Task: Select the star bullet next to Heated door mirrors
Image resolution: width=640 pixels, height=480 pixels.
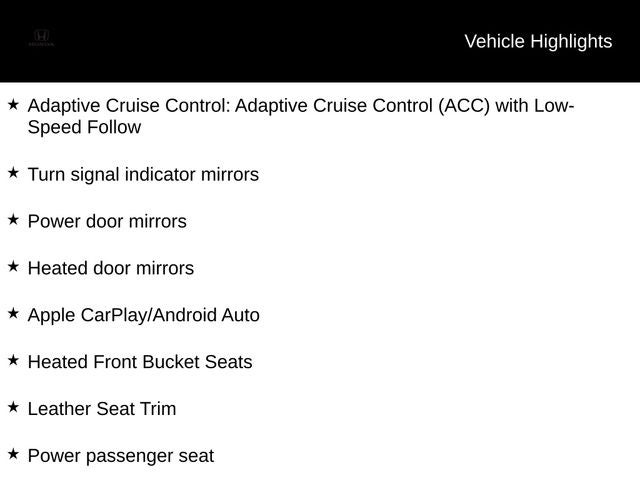Action: [13, 267]
